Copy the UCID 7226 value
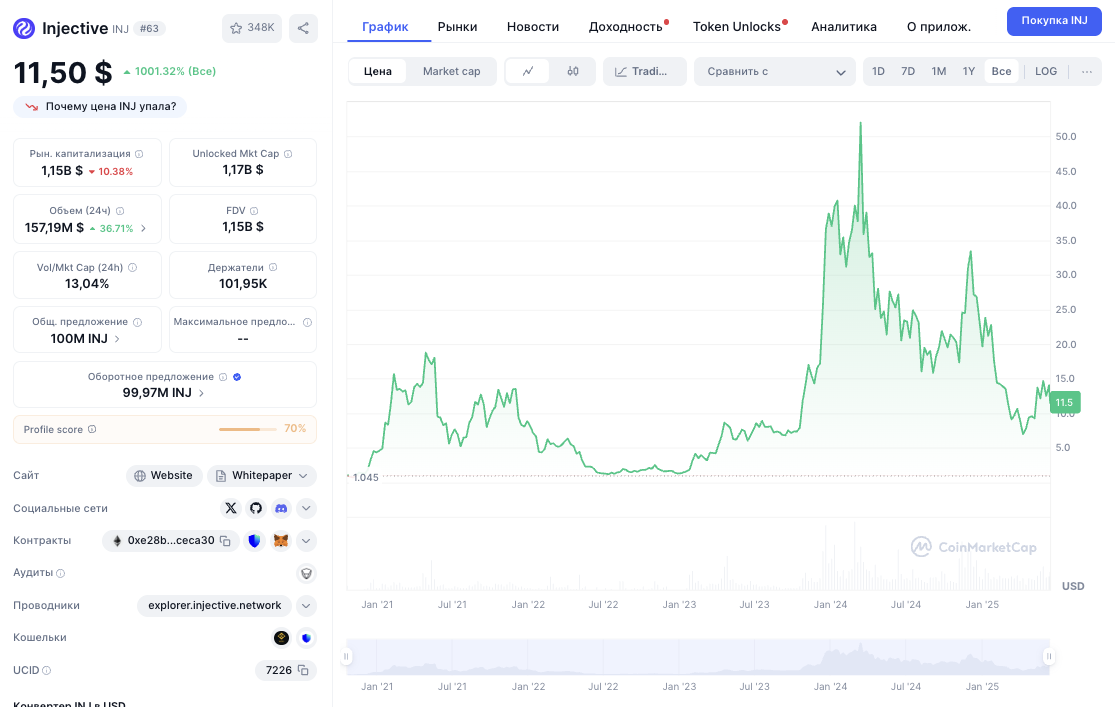This screenshot has width=1115, height=707. [303, 670]
